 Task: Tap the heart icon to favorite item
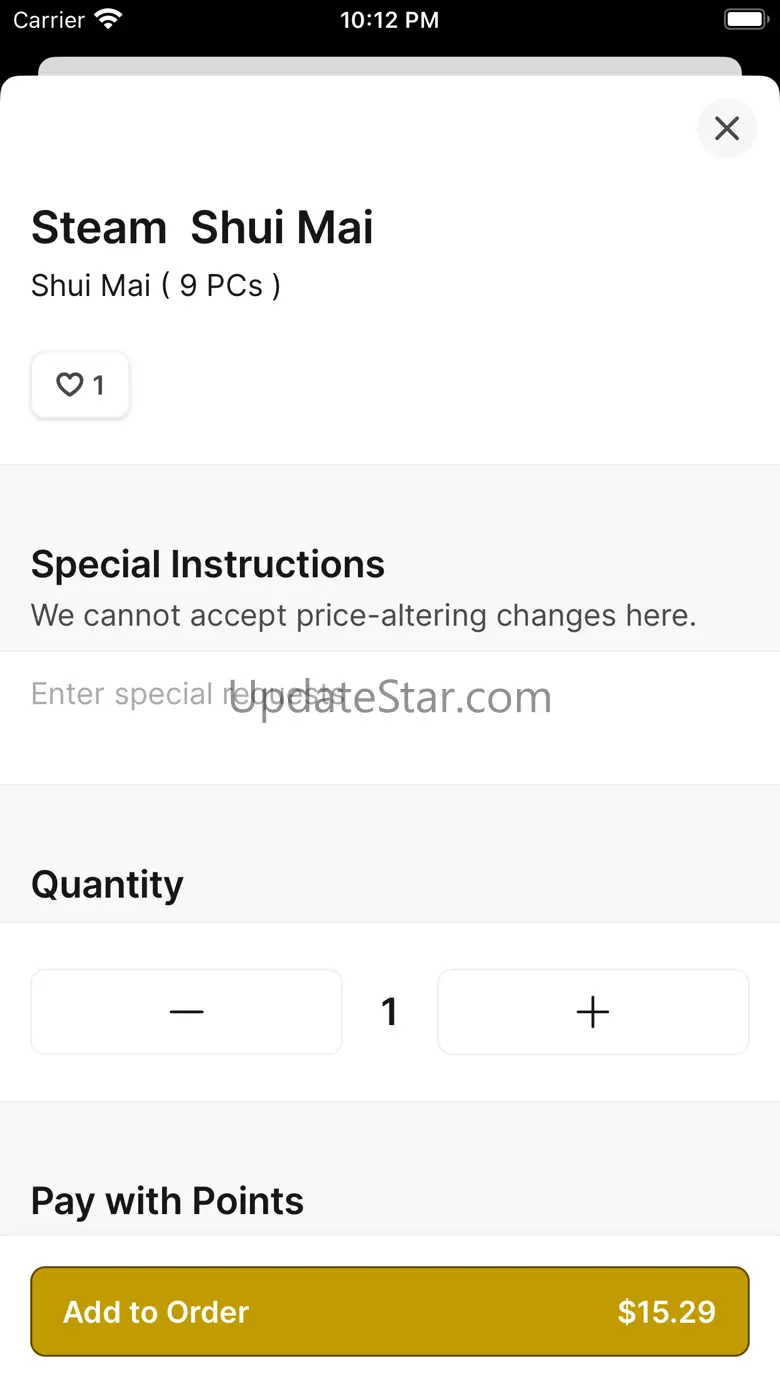[x=68, y=385]
